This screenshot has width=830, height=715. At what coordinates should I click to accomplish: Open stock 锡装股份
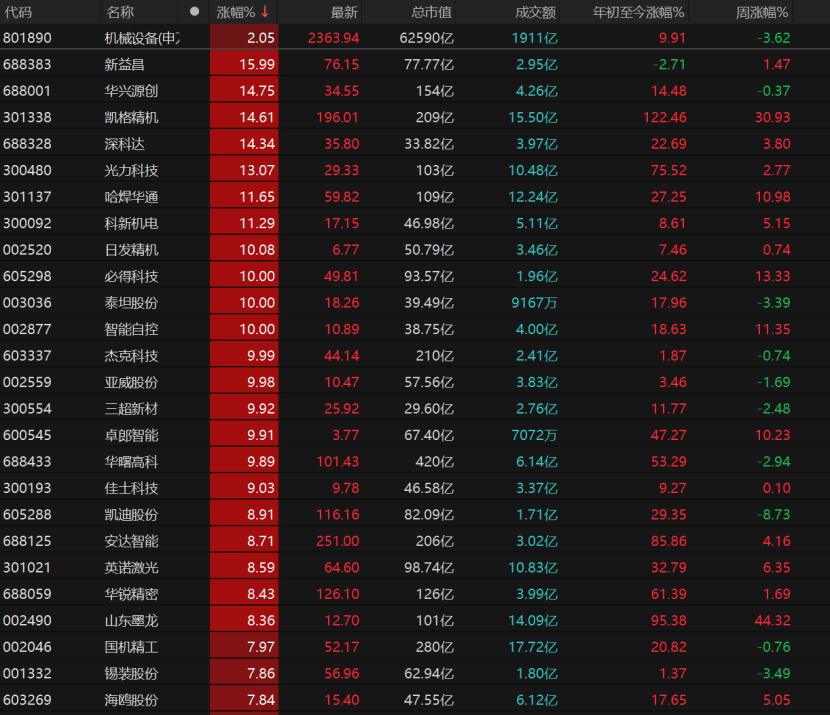point(131,673)
